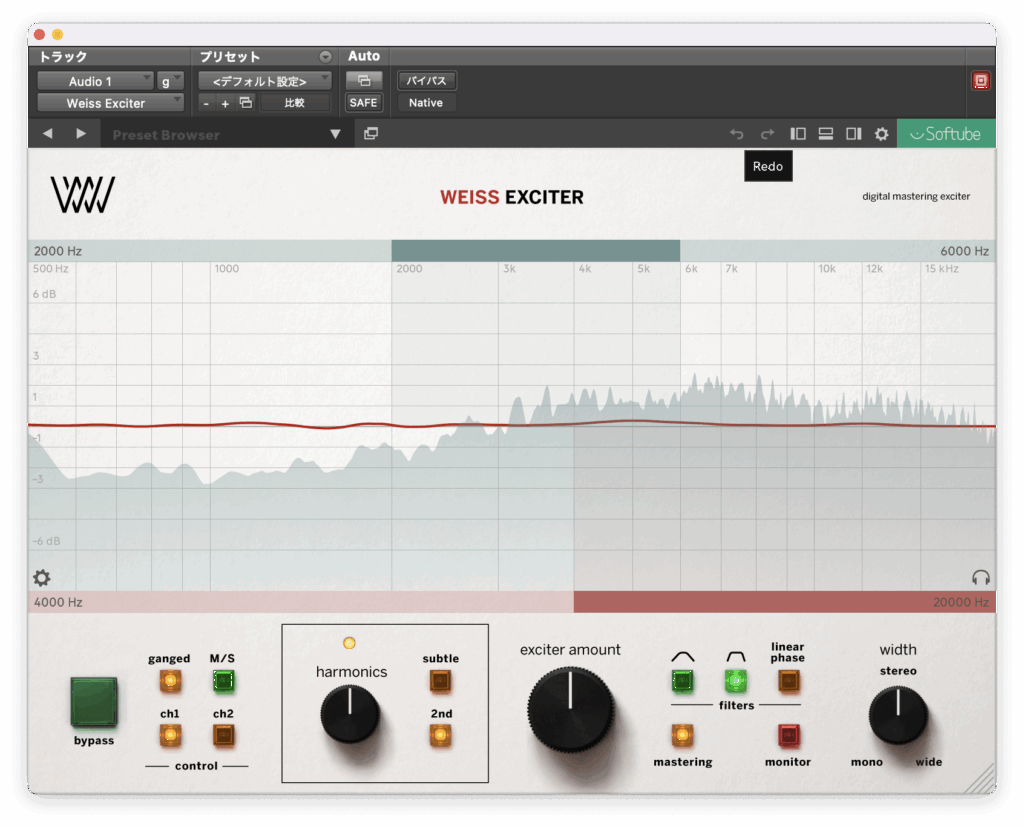Image resolution: width=1024 pixels, height=827 pixels.
Task: Go to next preset arrow
Action: pyautogui.click(x=81, y=134)
